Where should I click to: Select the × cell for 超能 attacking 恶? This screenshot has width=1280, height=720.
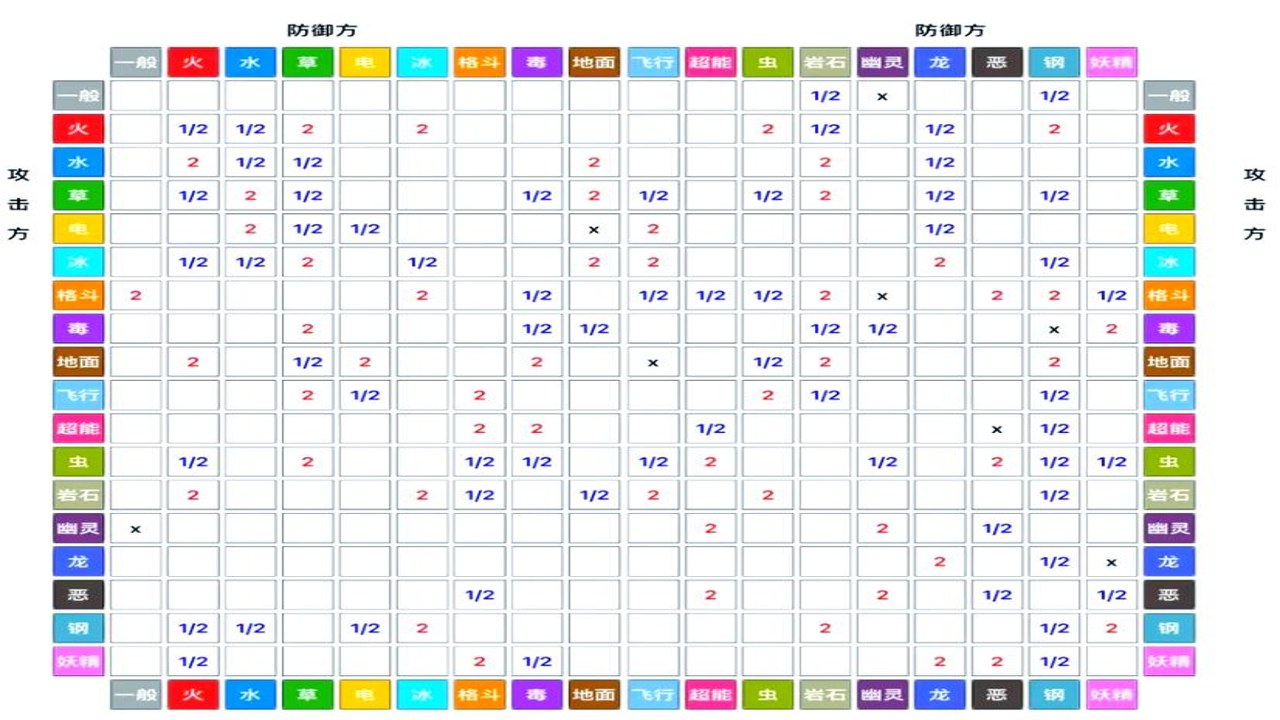pos(997,428)
